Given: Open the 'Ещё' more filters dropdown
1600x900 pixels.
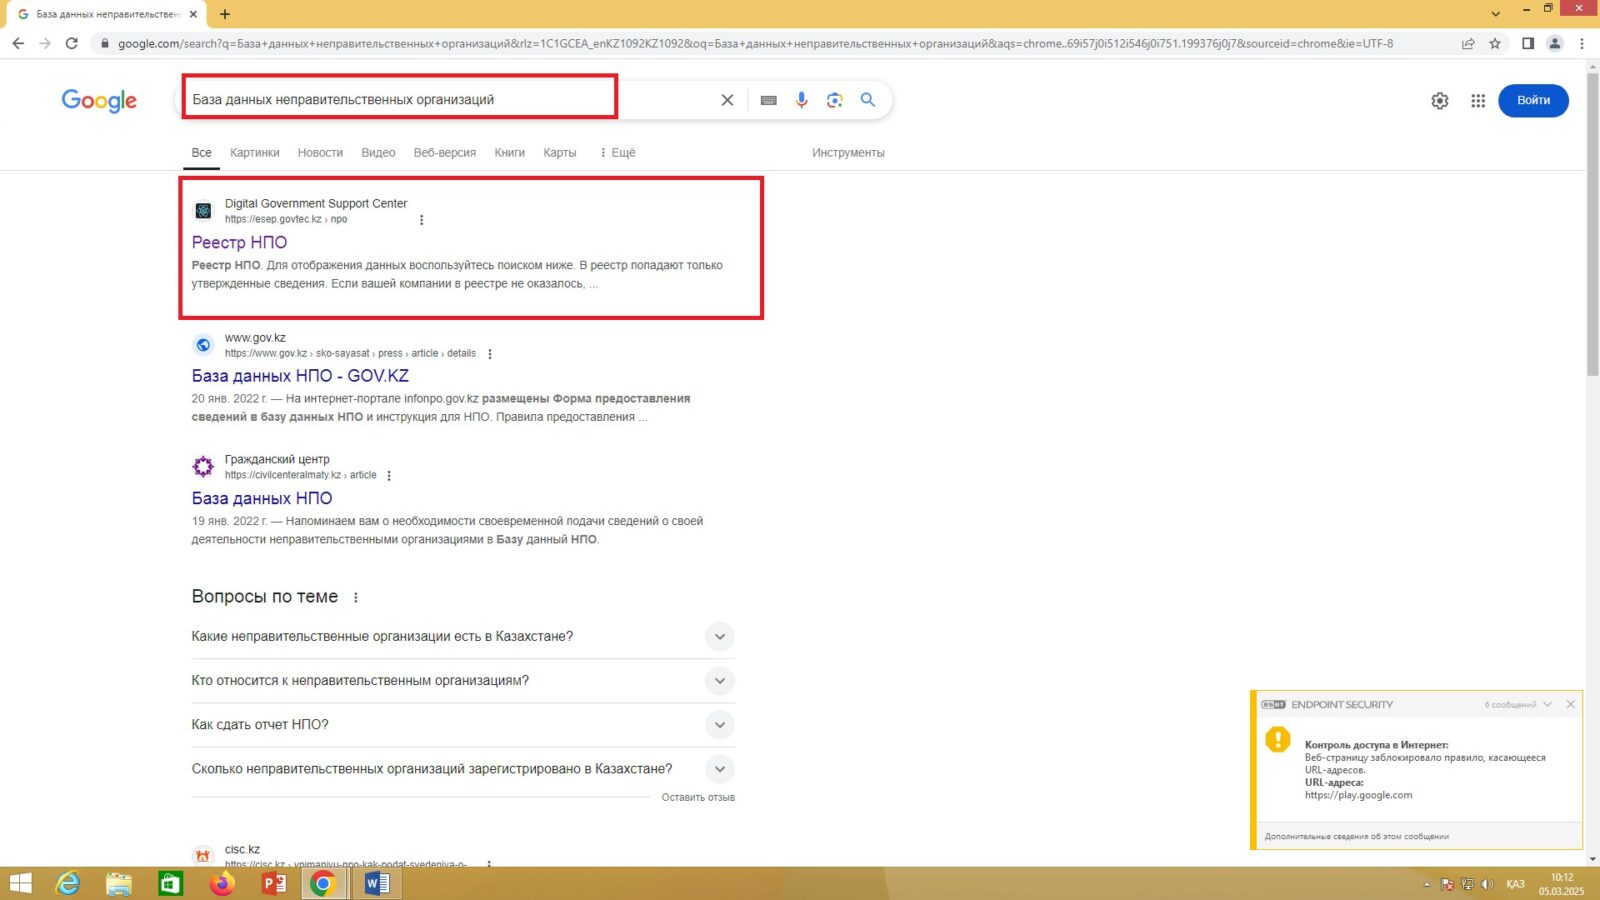Looking at the screenshot, I should (617, 153).
